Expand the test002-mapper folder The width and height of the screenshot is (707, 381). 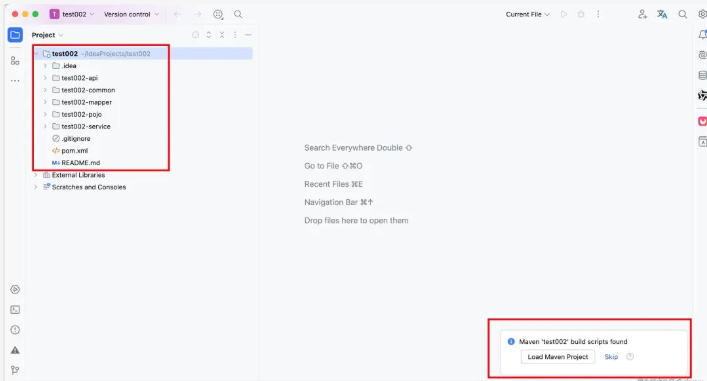point(45,102)
